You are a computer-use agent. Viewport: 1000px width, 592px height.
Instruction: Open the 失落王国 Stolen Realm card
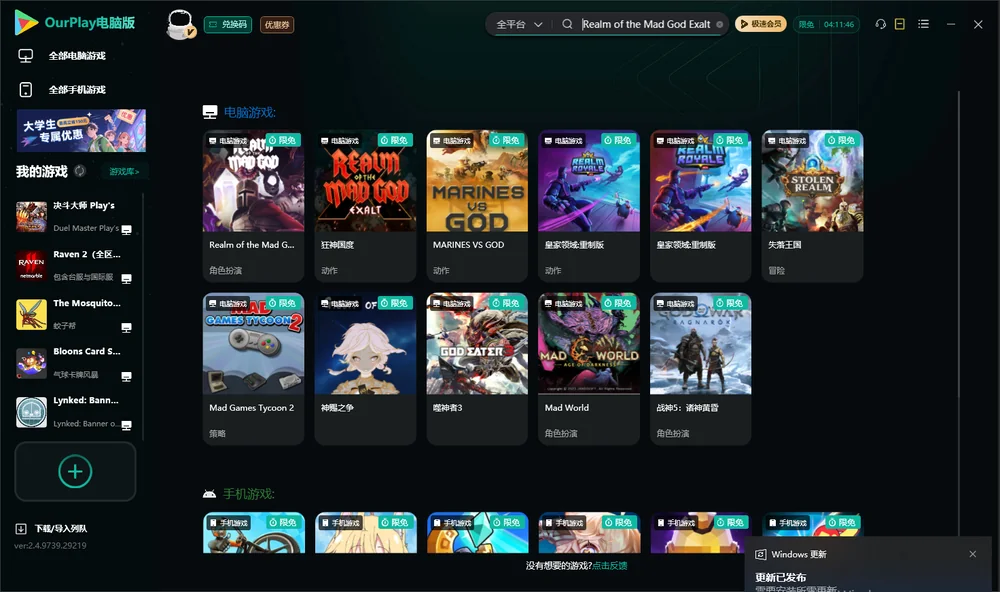click(x=812, y=206)
